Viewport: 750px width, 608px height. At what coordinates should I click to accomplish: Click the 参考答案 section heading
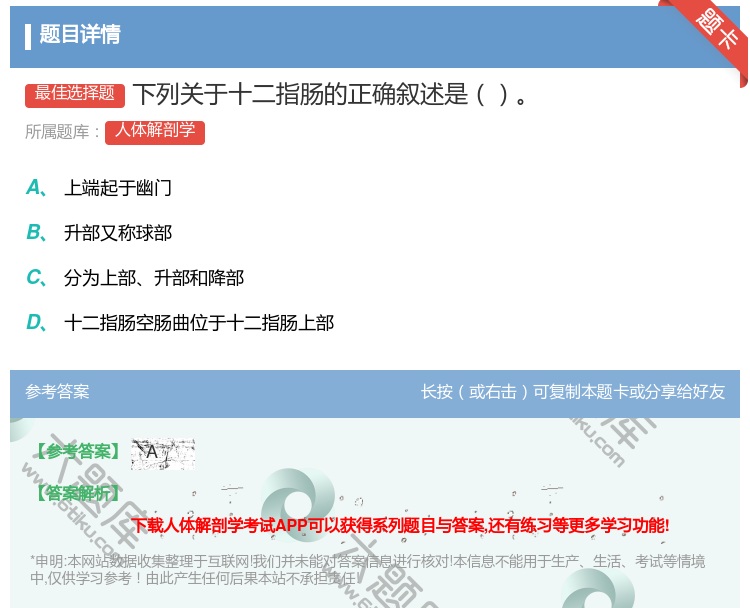click(57, 392)
